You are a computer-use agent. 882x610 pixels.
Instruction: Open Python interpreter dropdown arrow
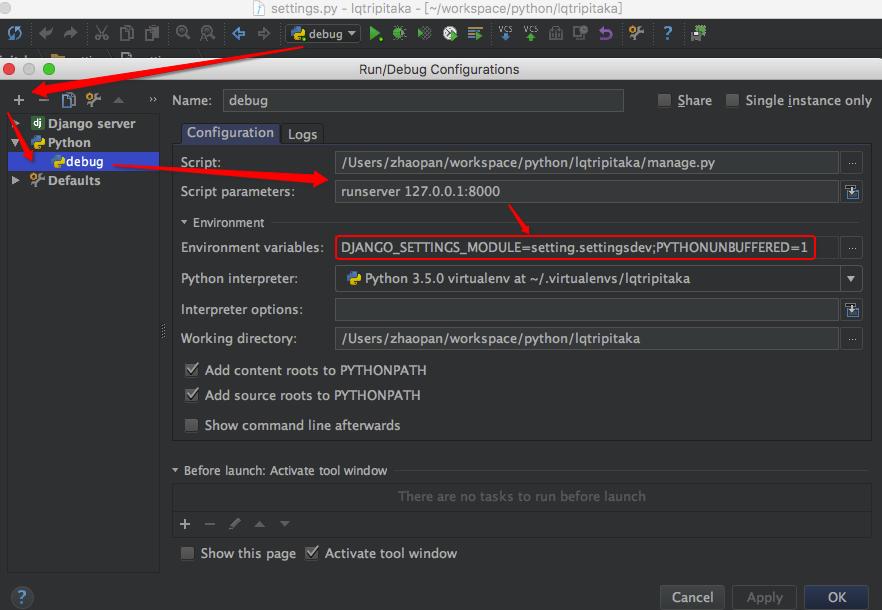point(850,279)
